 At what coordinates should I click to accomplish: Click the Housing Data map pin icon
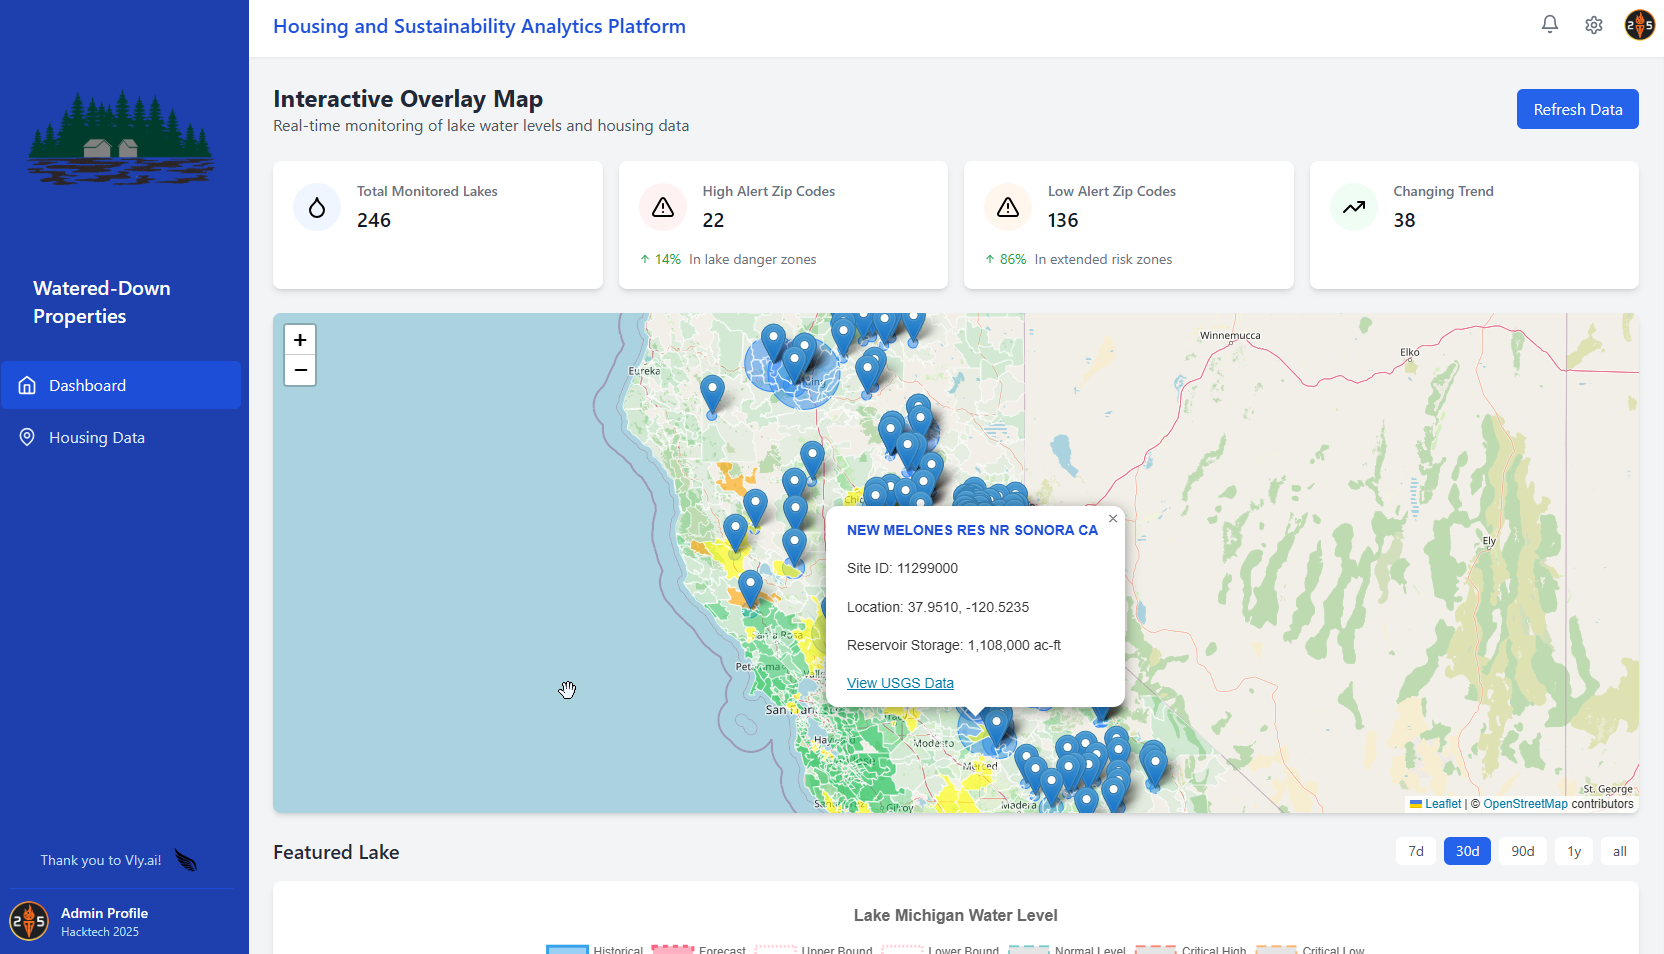27,437
